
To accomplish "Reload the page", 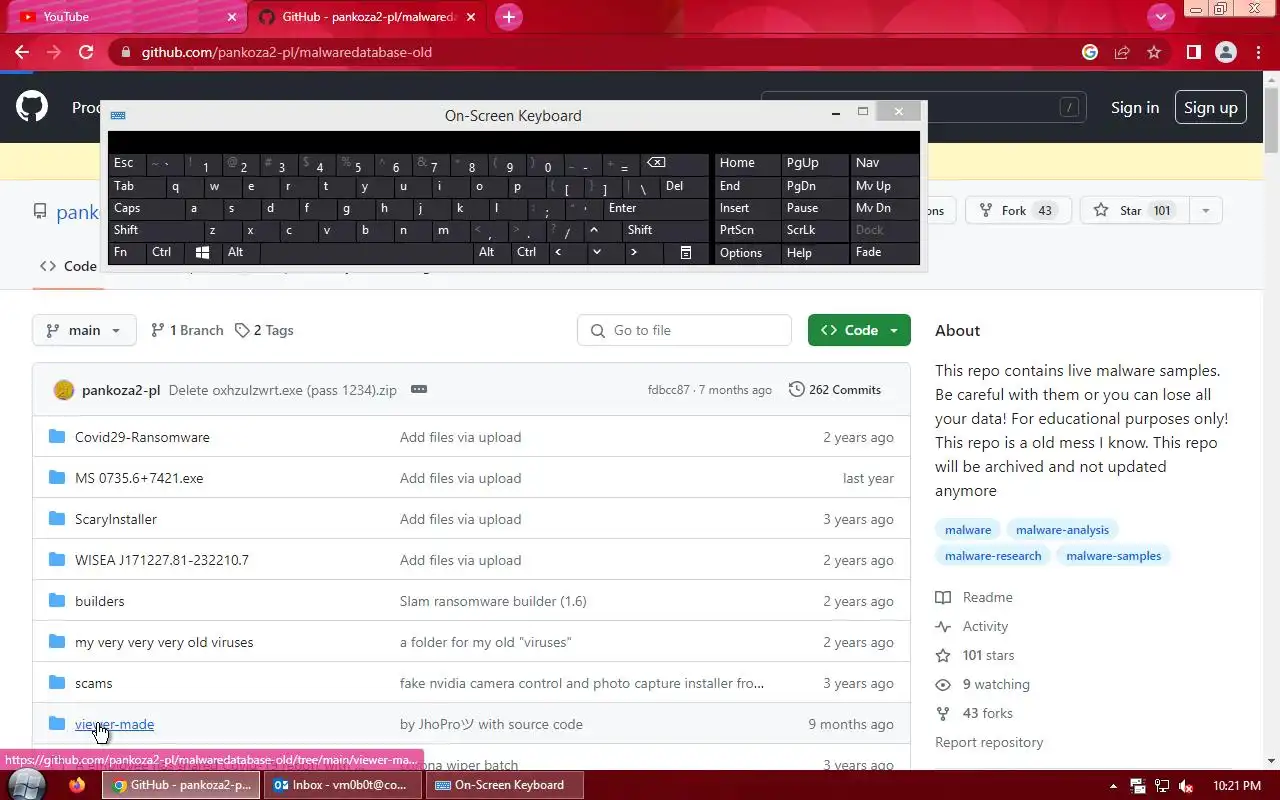I will (86, 52).
